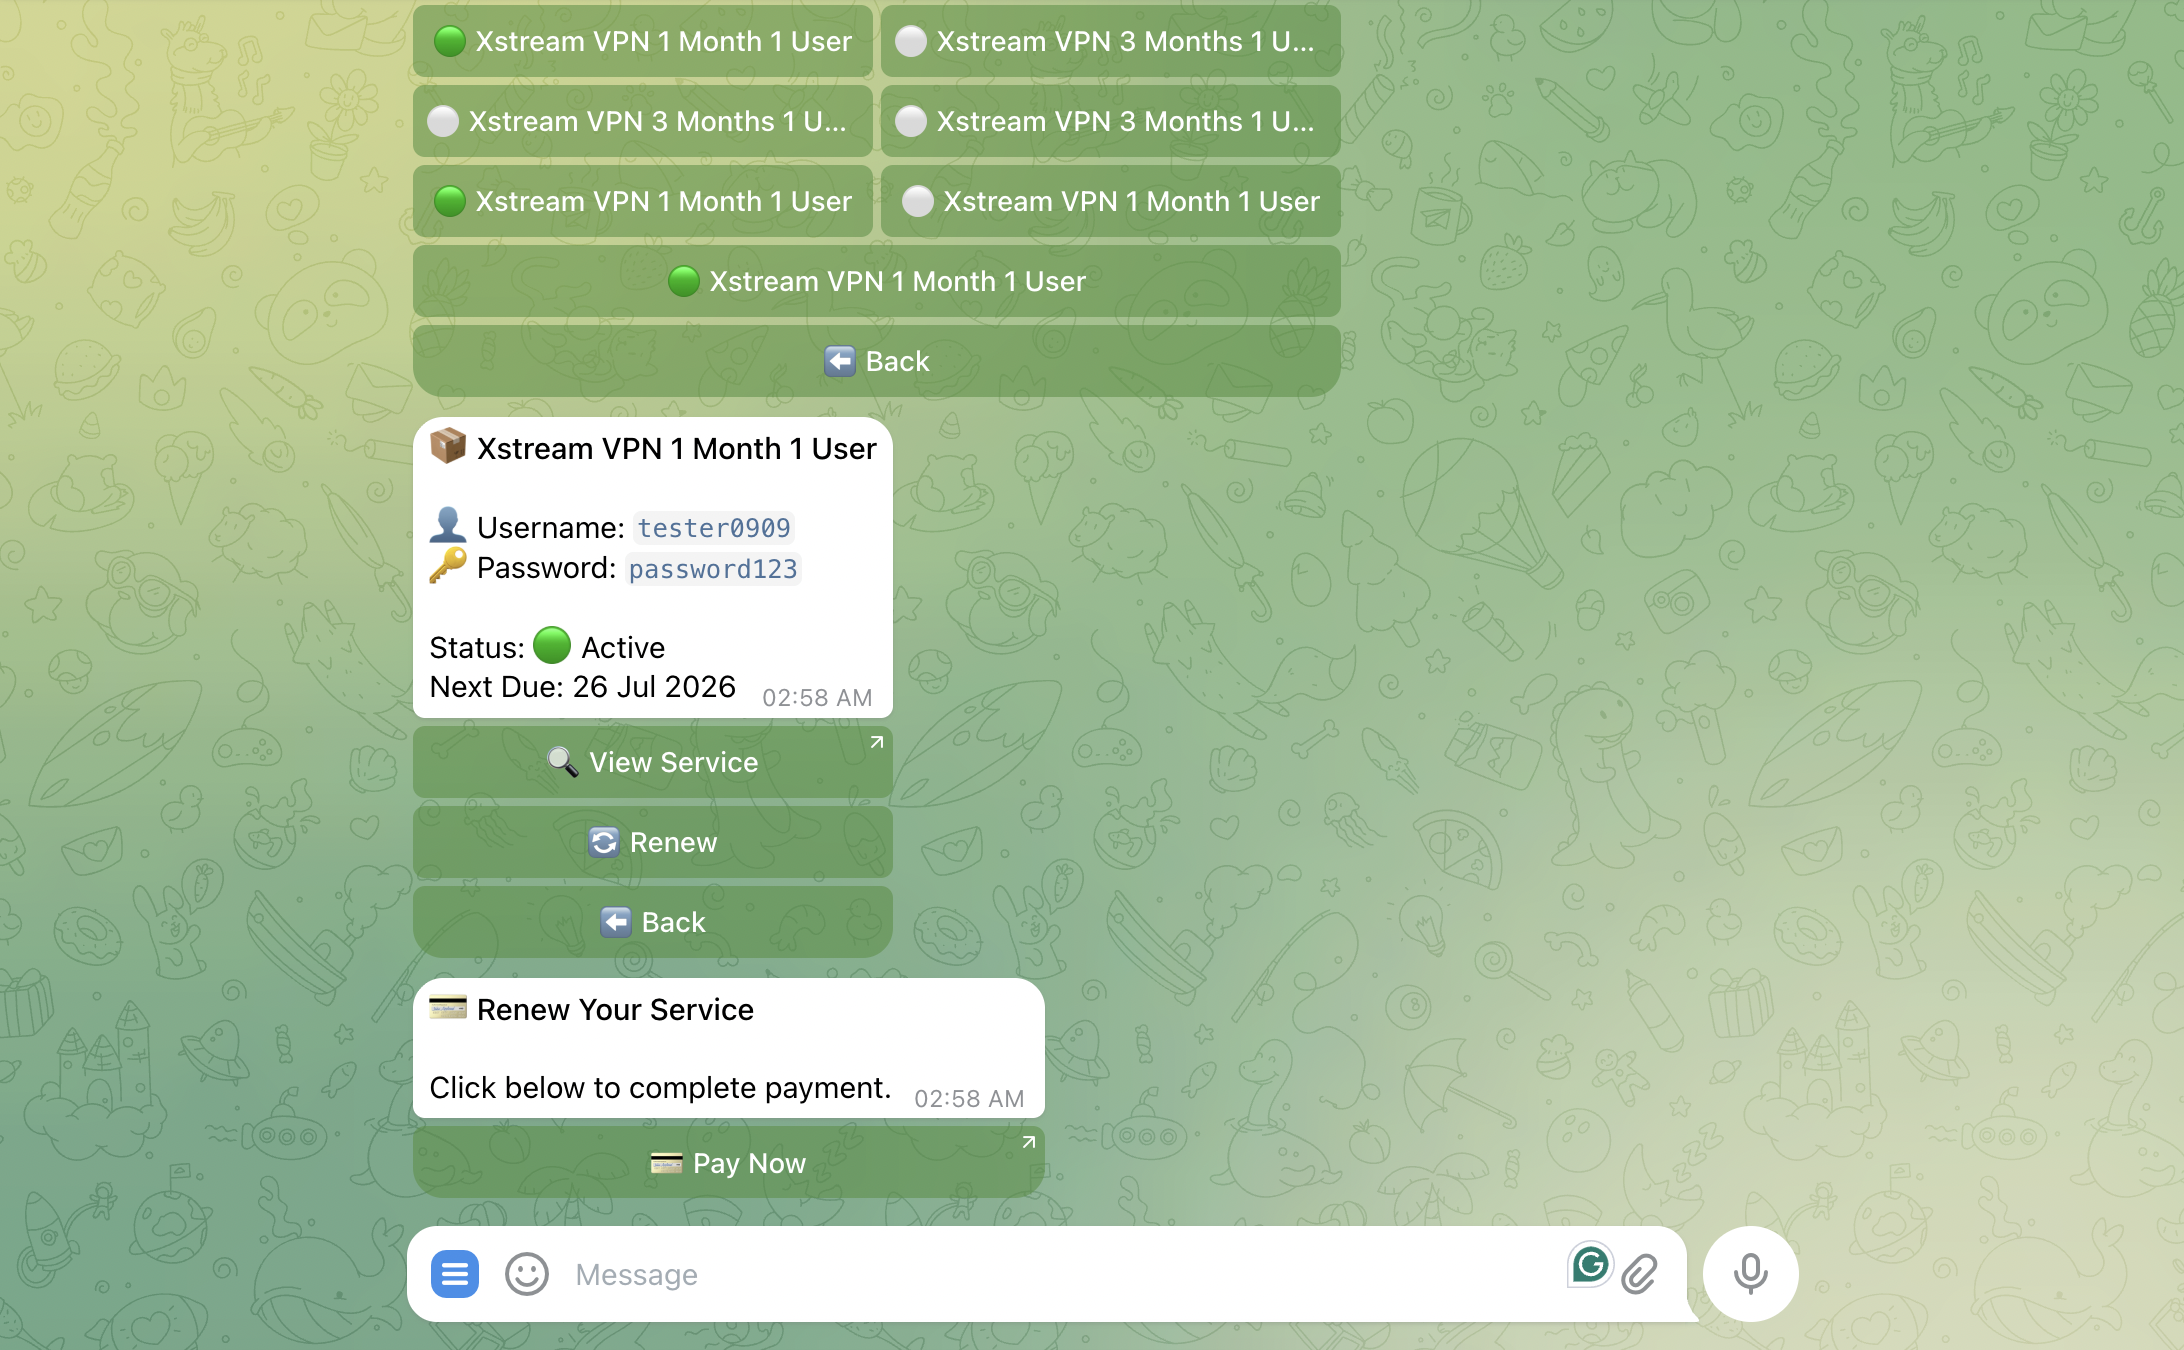Attach a file with the paperclip icon
Image resolution: width=2184 pixels, height=1350 pixels.
point(1640,1274)
